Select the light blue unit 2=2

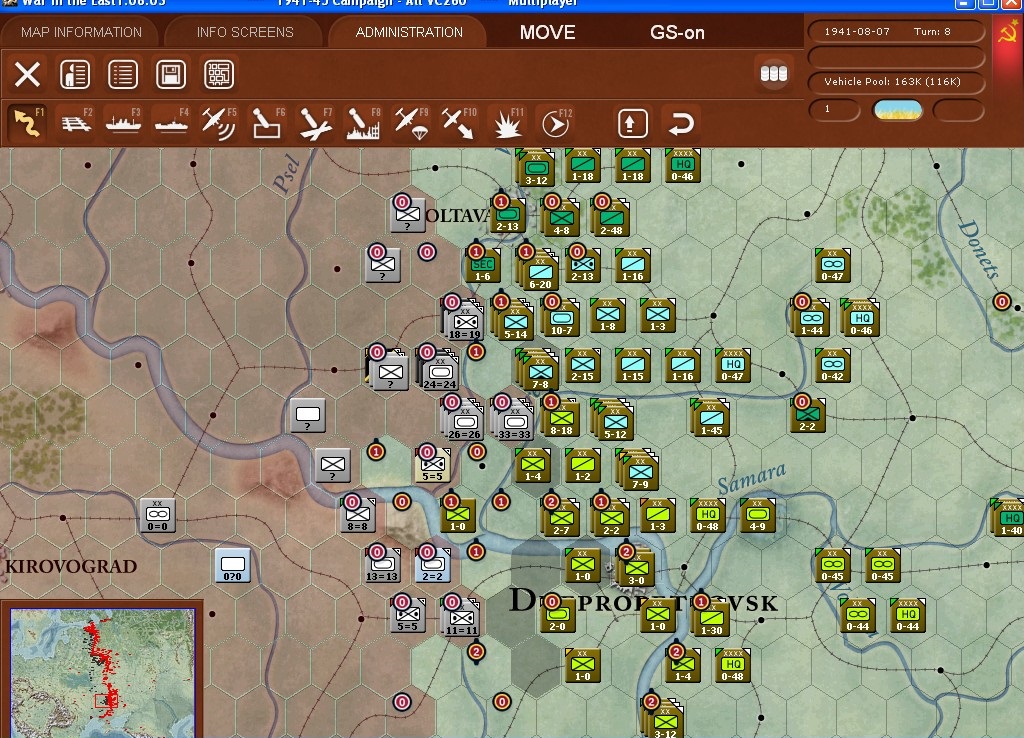point(432,564)
